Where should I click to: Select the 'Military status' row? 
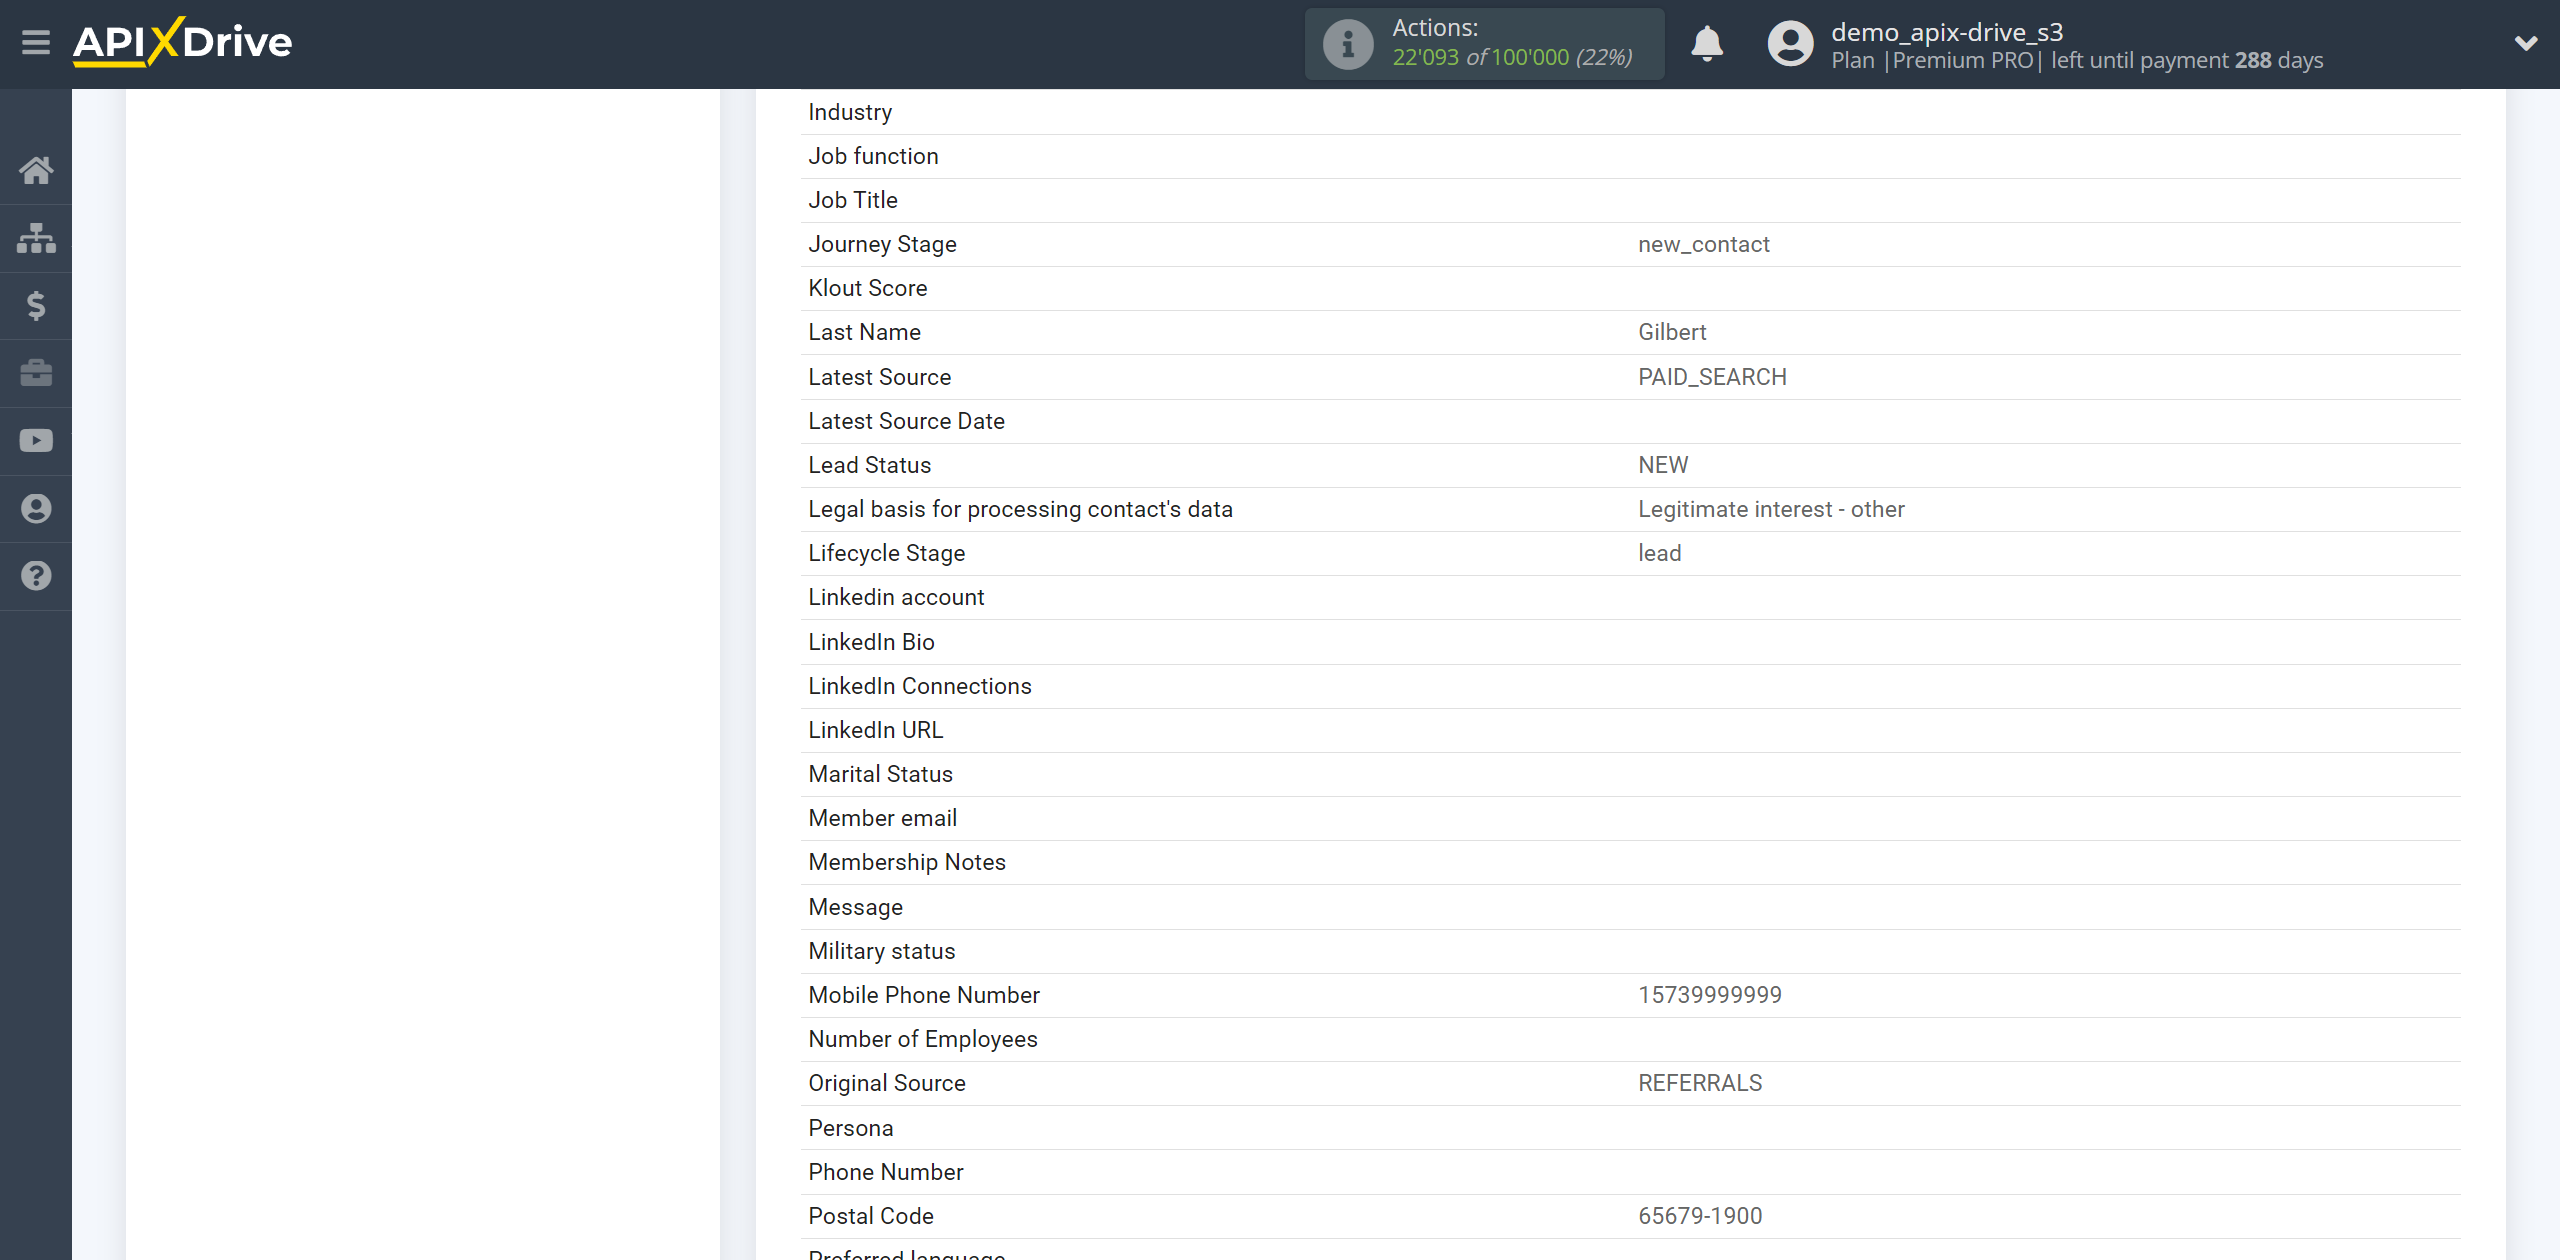[1630, 951]
